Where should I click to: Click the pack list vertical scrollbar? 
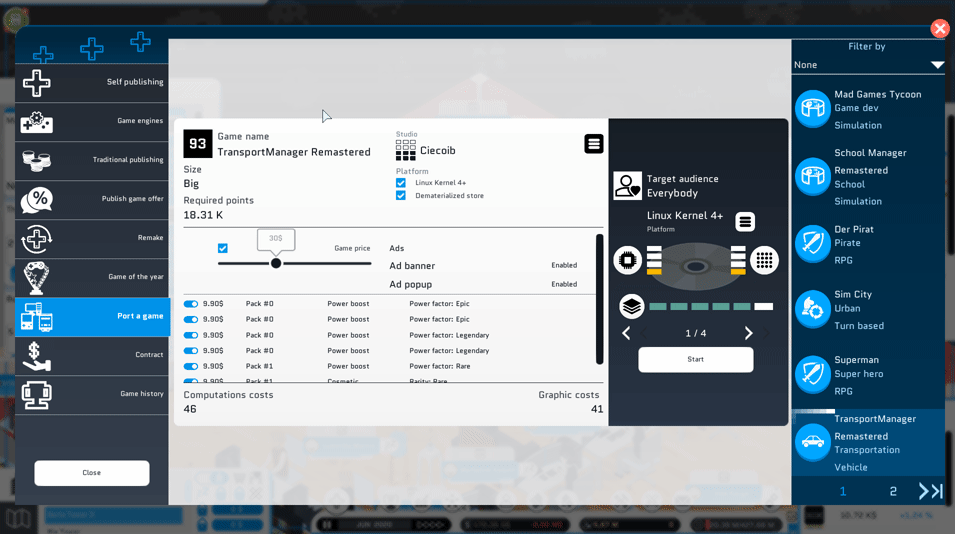coord(600,299)
